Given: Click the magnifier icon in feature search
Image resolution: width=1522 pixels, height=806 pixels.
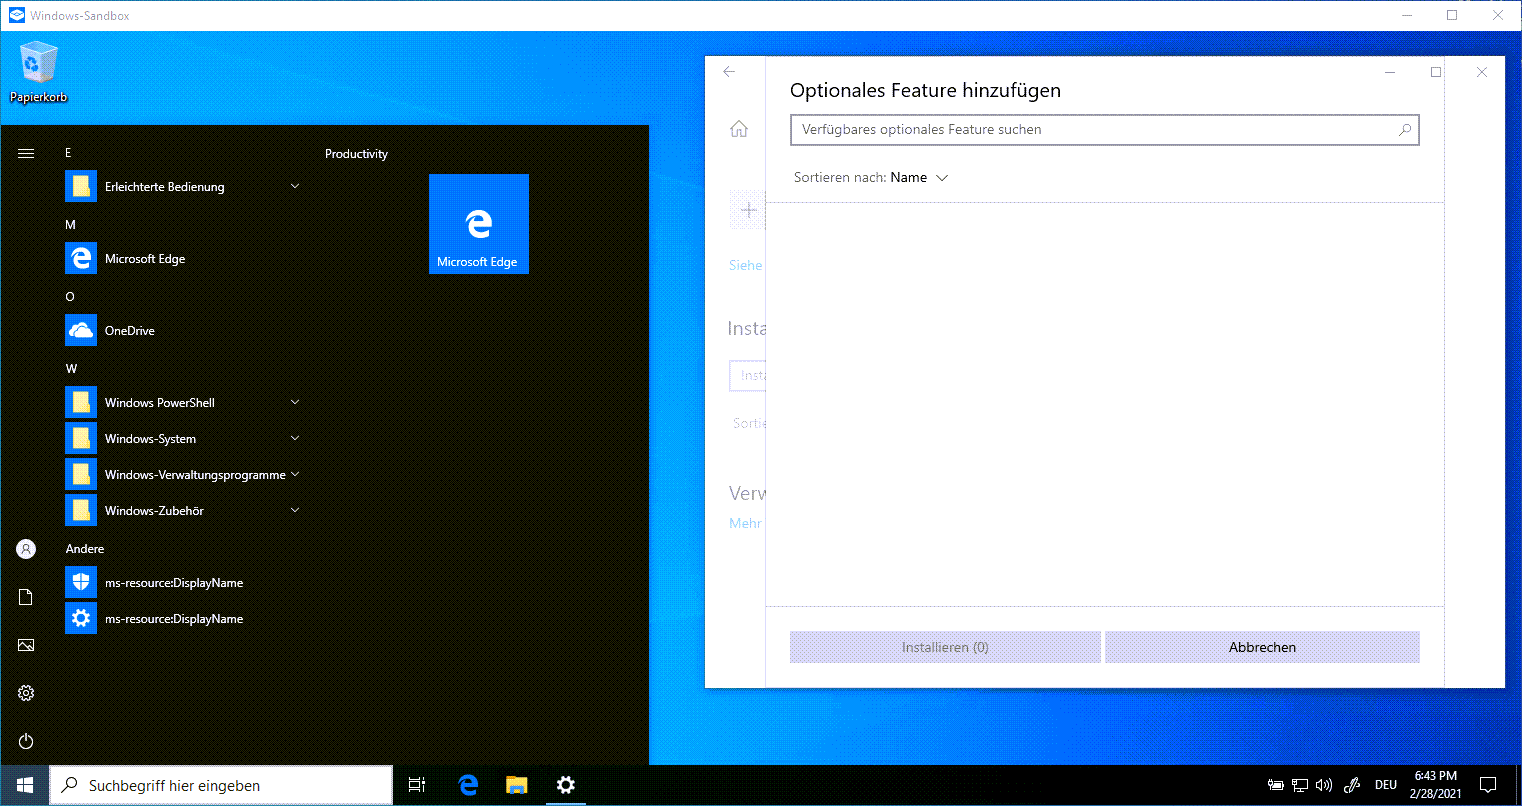Looking at the screenshot, I should 1404,130.
